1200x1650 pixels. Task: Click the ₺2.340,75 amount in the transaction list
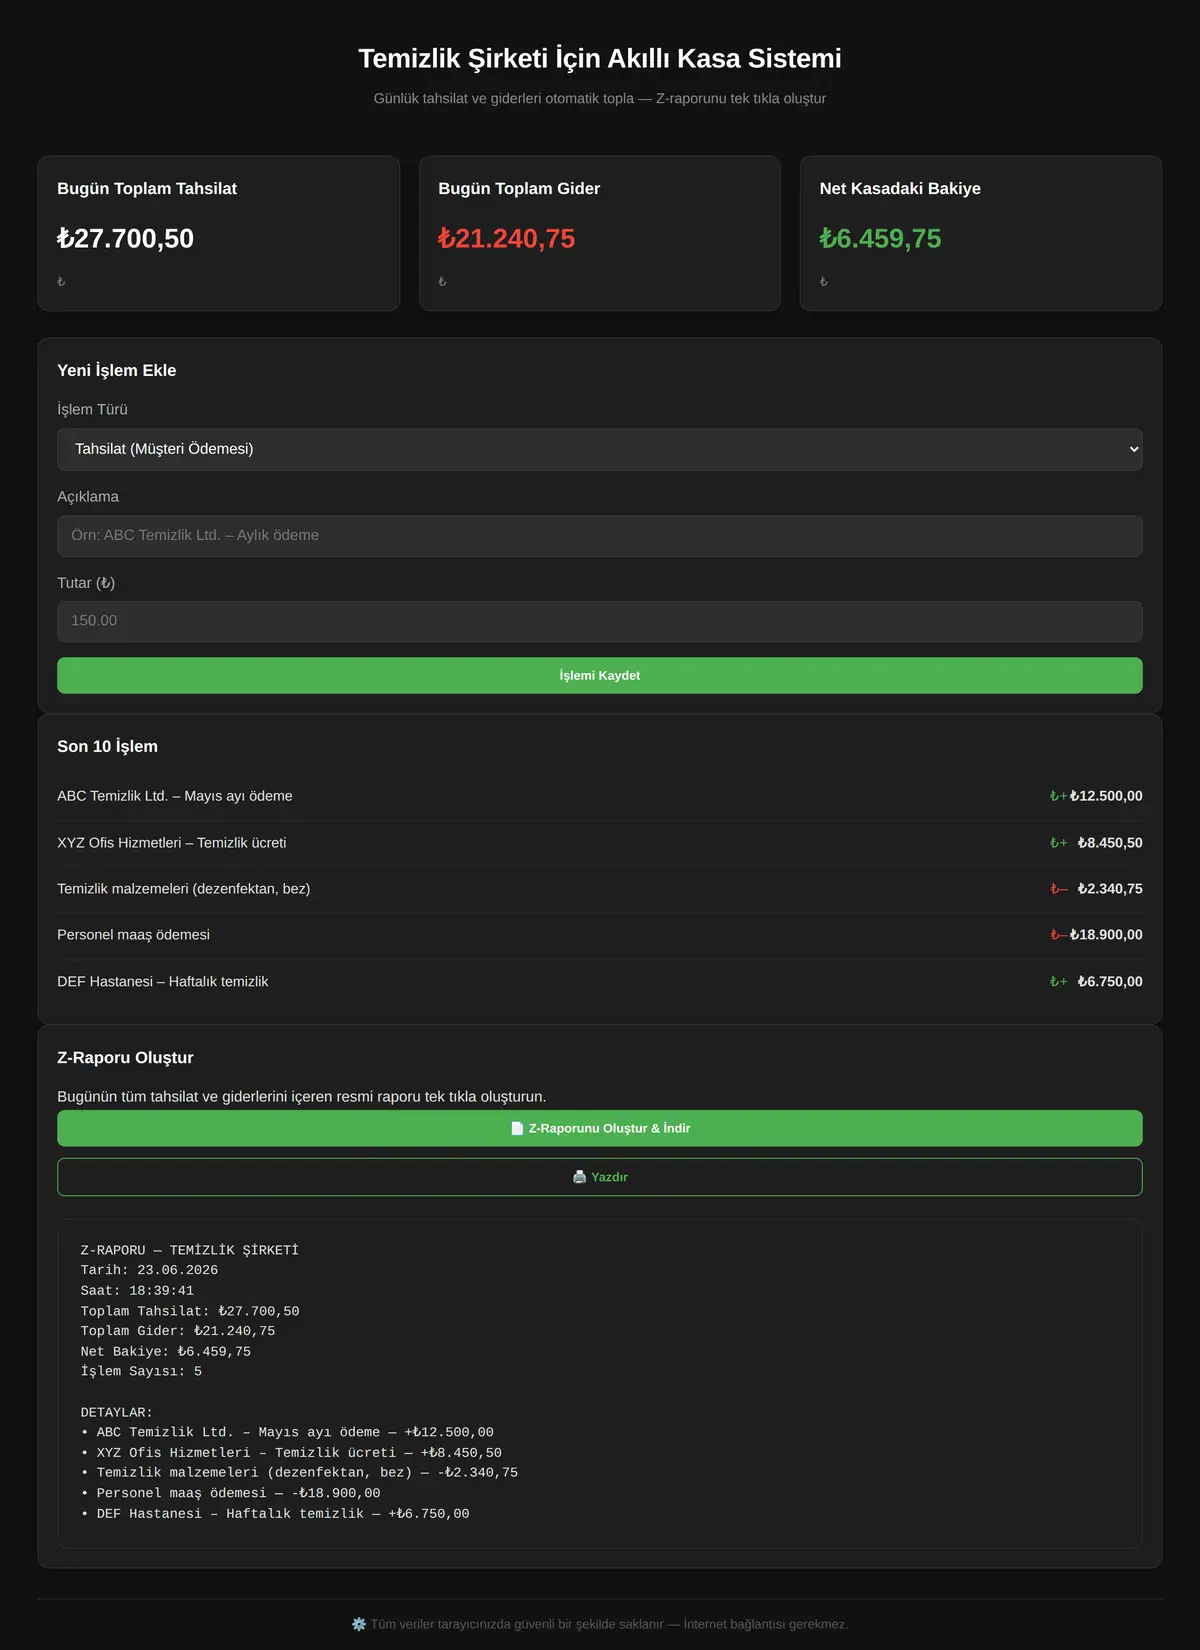[x=1110, y=889]
